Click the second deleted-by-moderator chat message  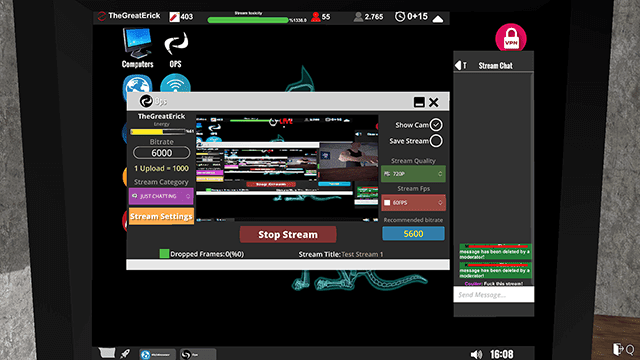(x=495, y=271)
